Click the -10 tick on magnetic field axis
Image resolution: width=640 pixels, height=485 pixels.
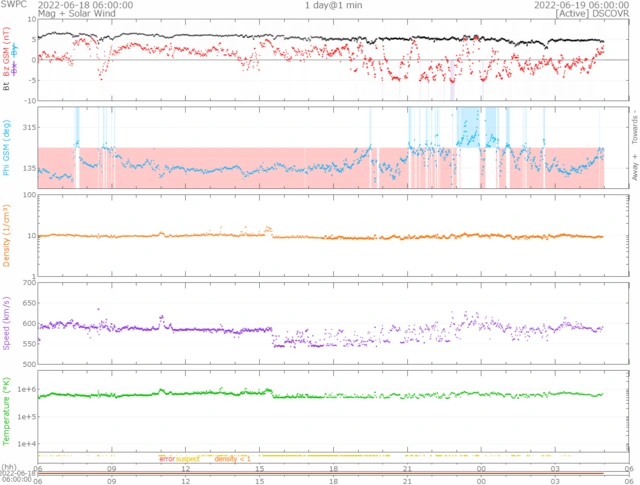pyautogui.click(x=31, y=100)
